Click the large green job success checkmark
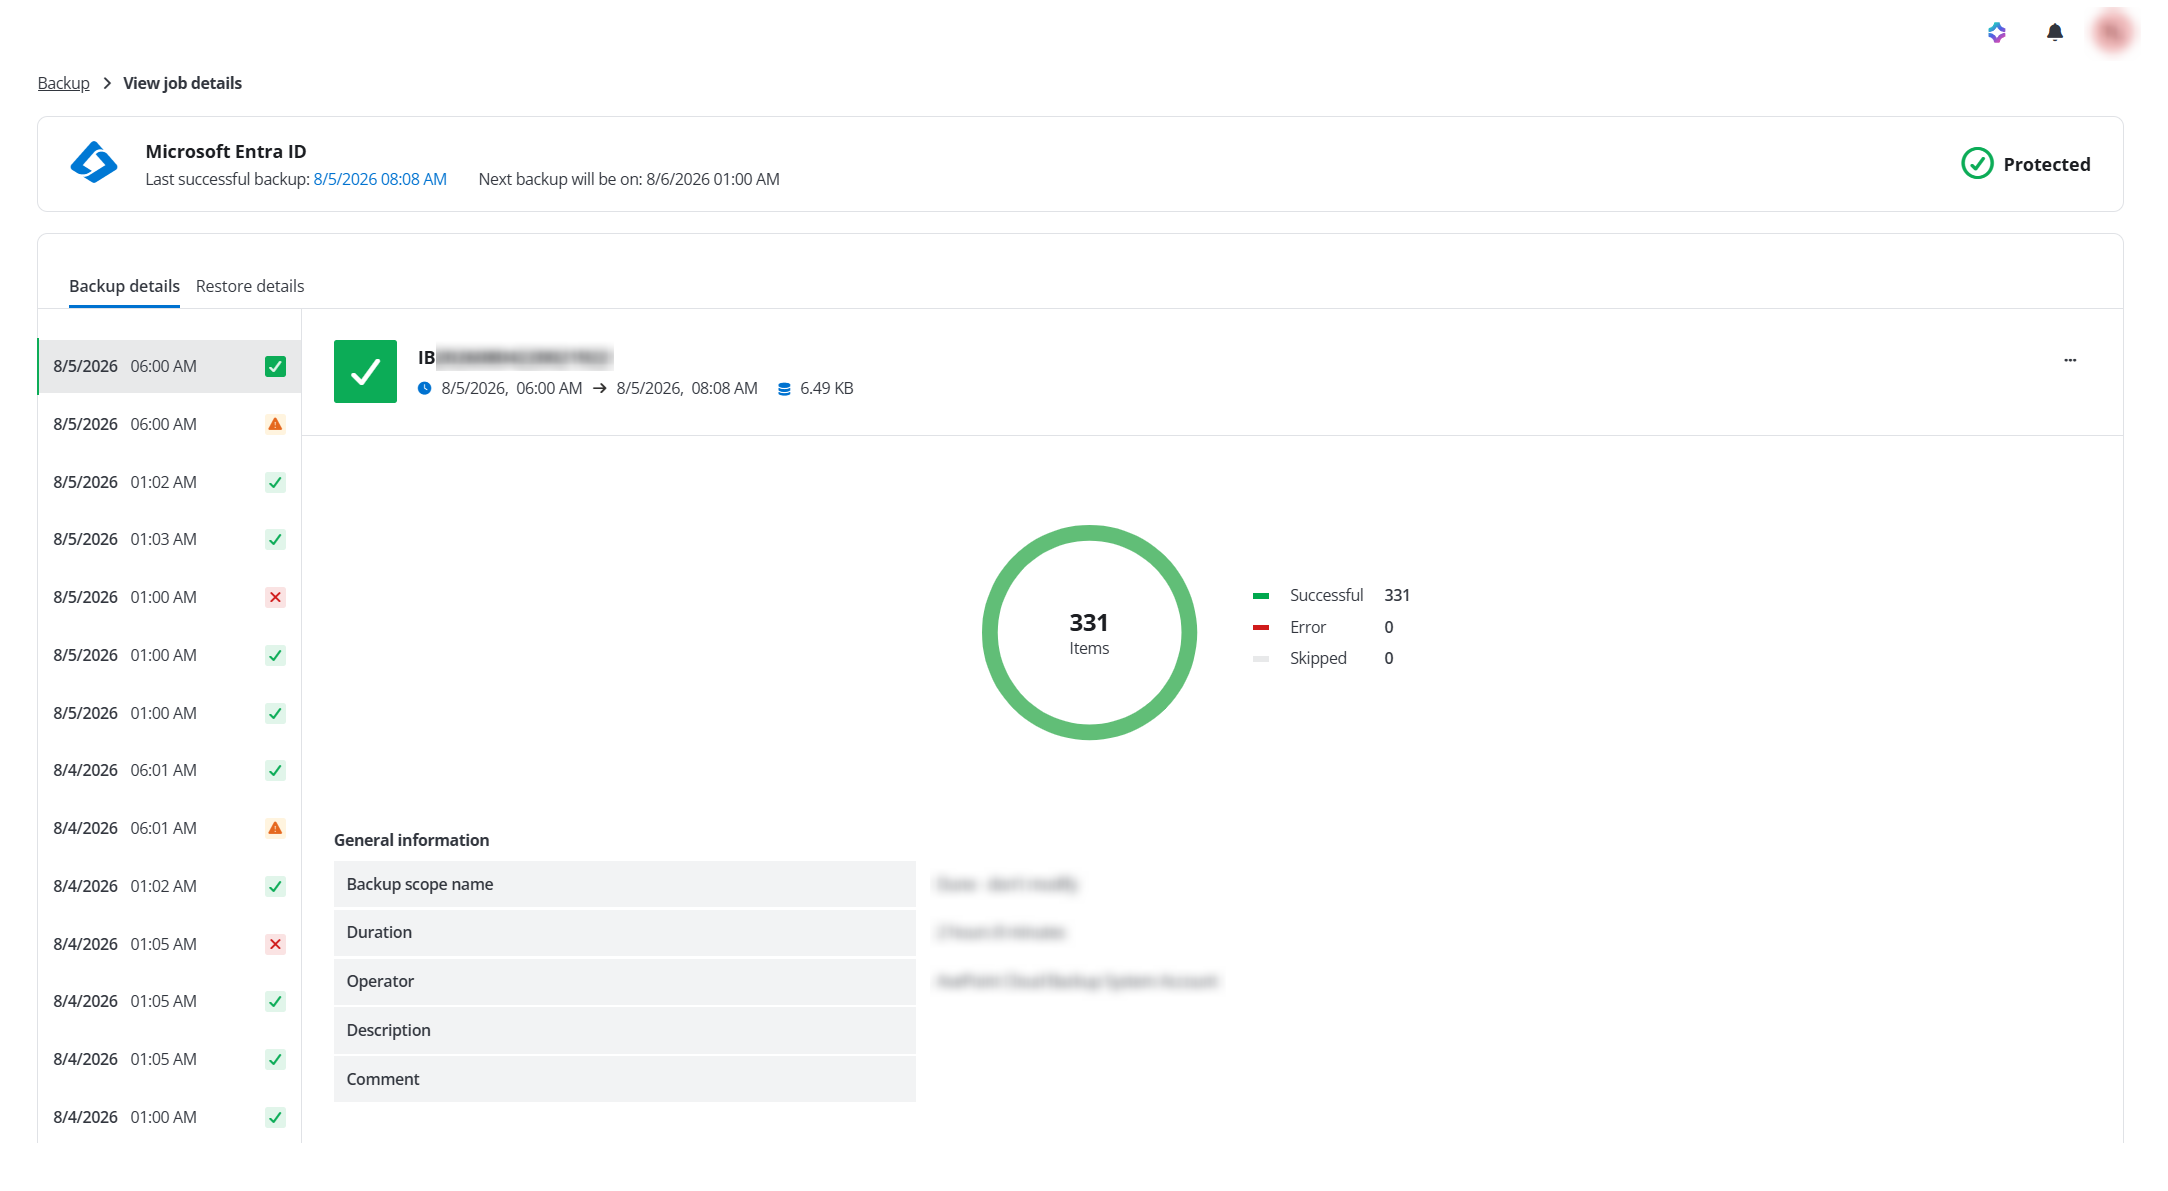2168x1191 pixels. pyautogui.click(x=365, y=372)
